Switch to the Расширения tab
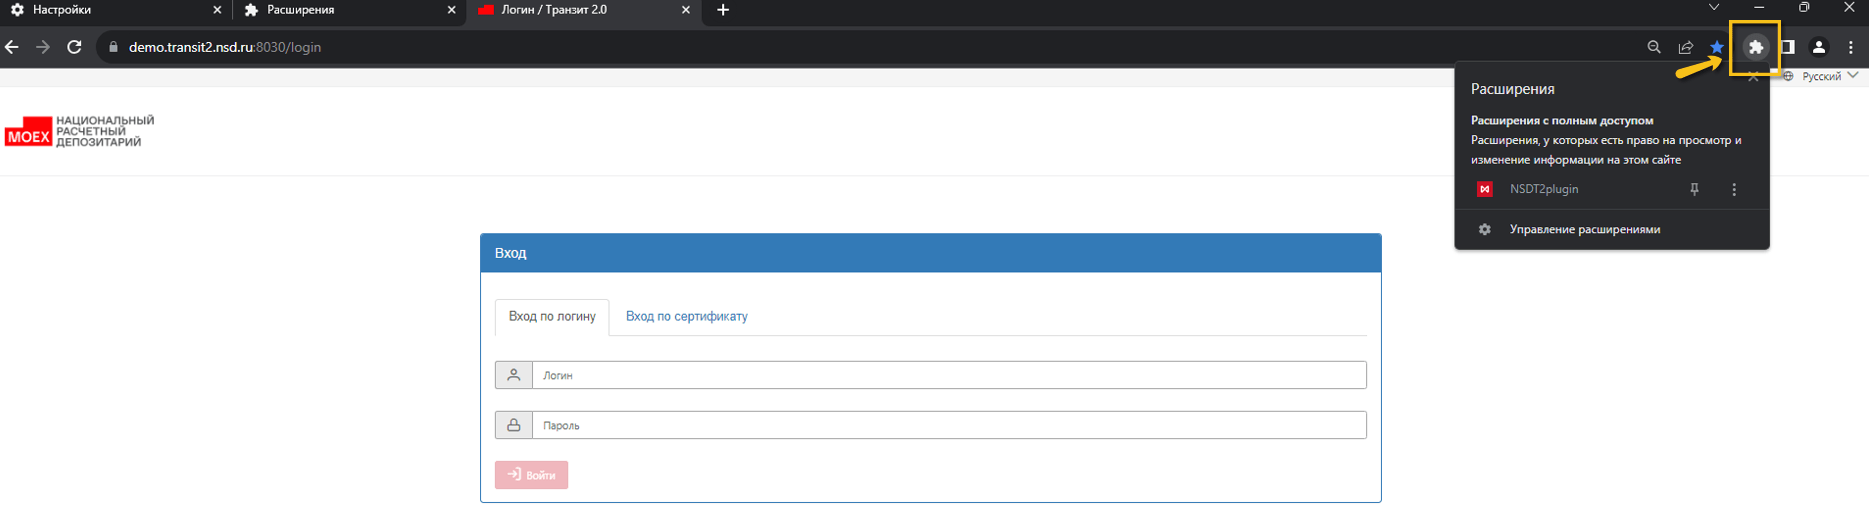The height and width of the screenshot is (519, 1869). pos(349,10)
